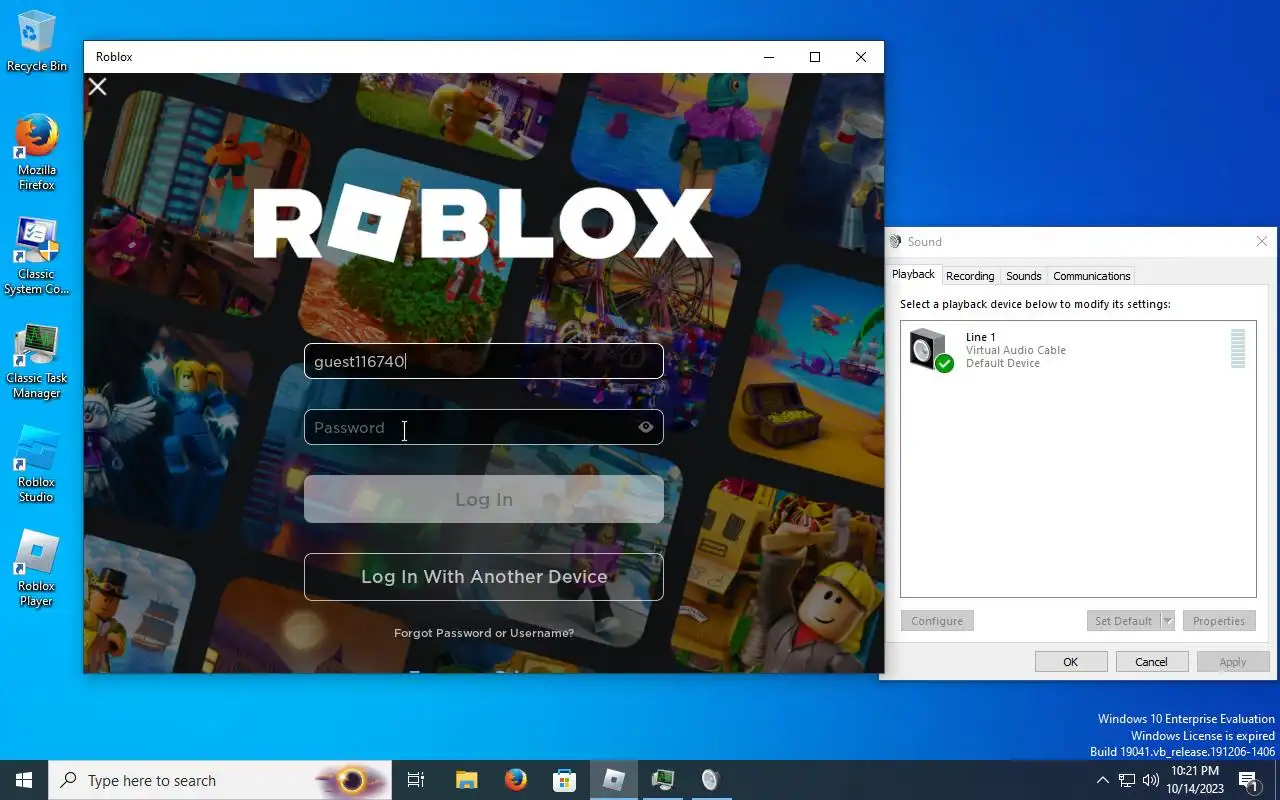Open File Explorer from the taskbar
Viewport: 1280px width, 800px height.
point(467,780)
